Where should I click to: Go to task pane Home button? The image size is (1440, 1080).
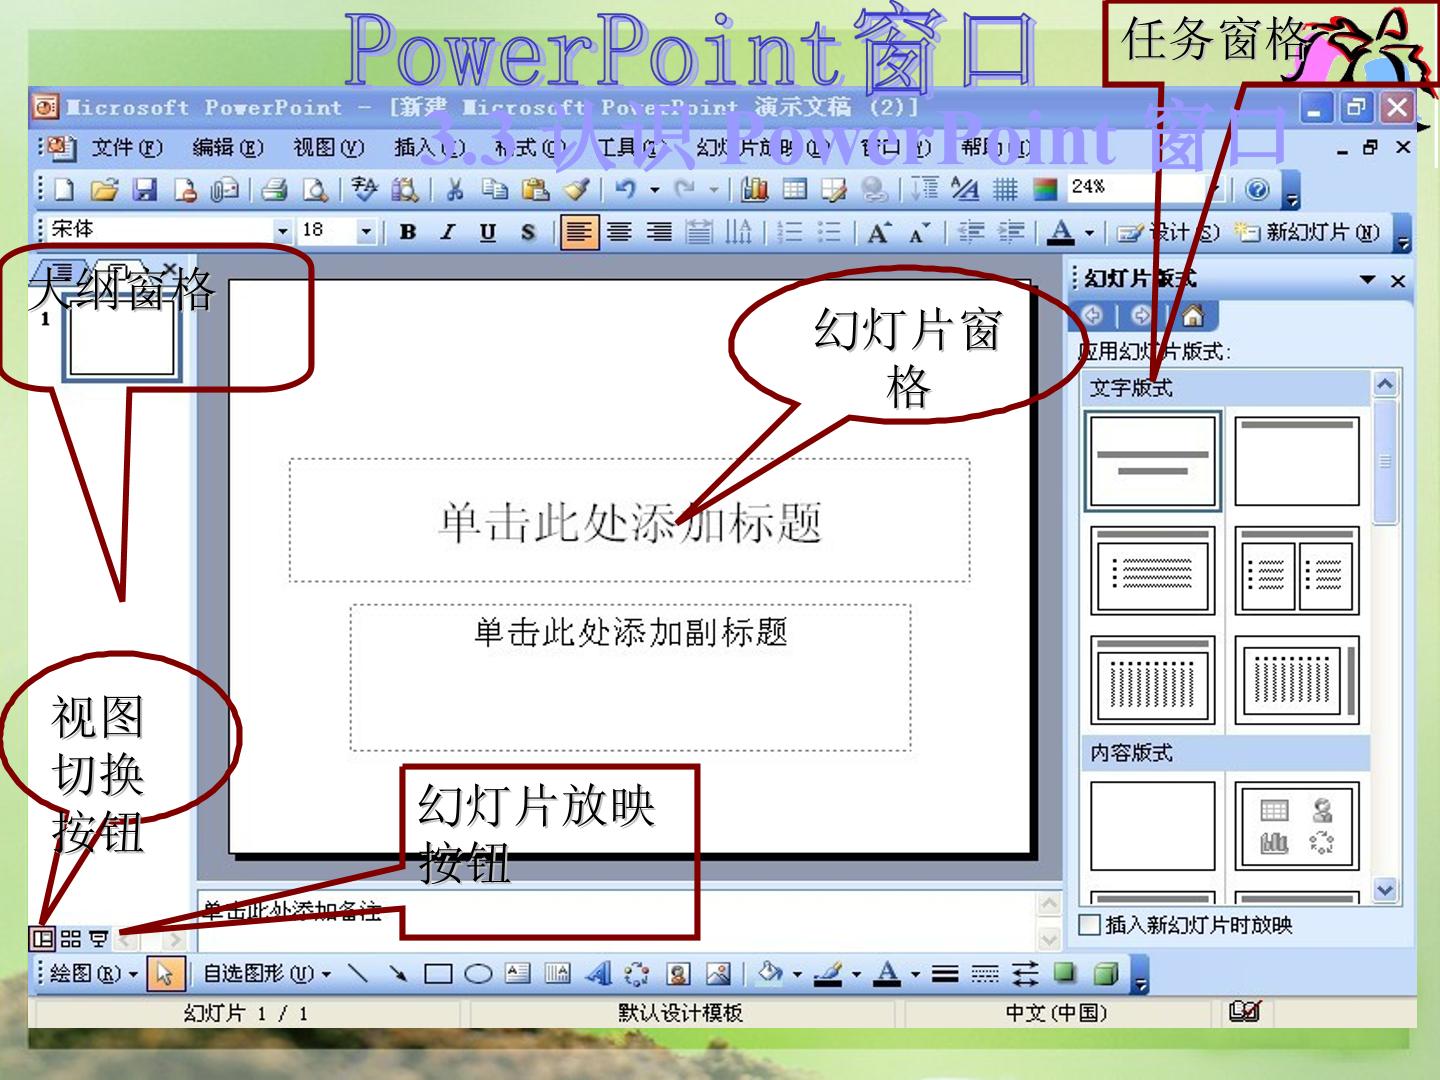1192,316
